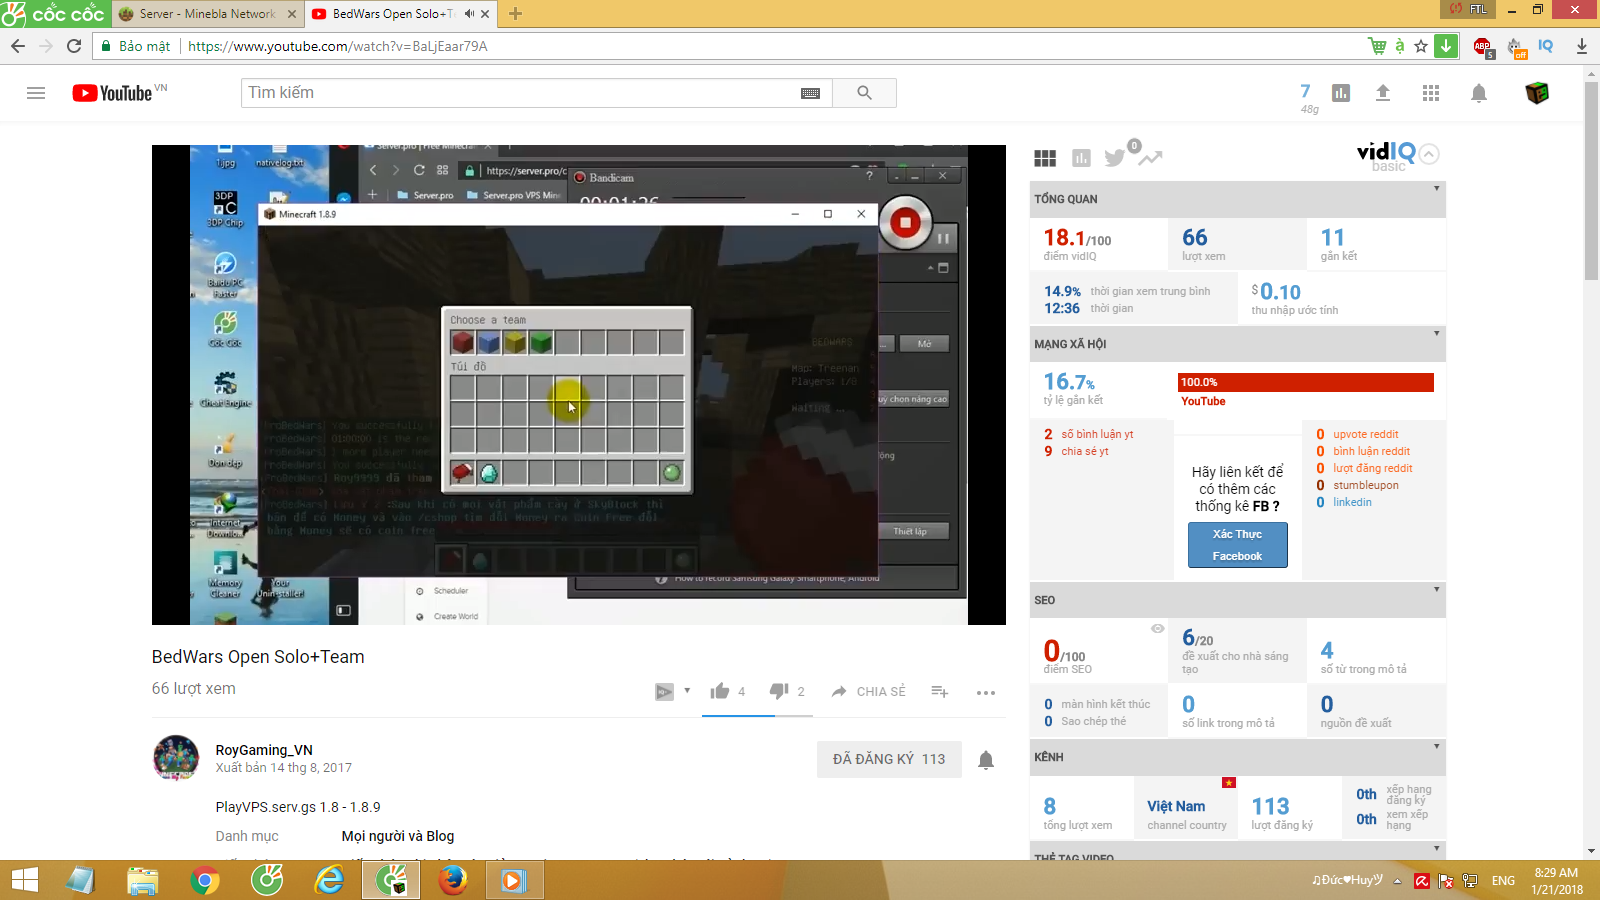Click the vidIQ grid view icon
Image resolution: width=1600 pixels, height=900 pixels.
coord(1045,158)
